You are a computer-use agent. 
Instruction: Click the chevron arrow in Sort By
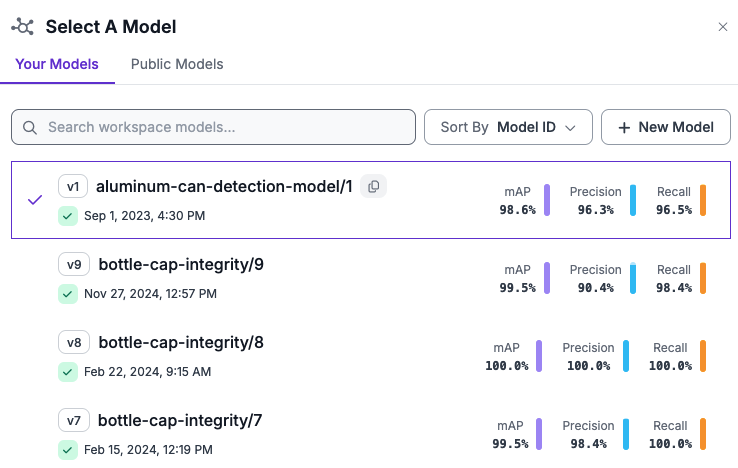click(x=571, y=128)
